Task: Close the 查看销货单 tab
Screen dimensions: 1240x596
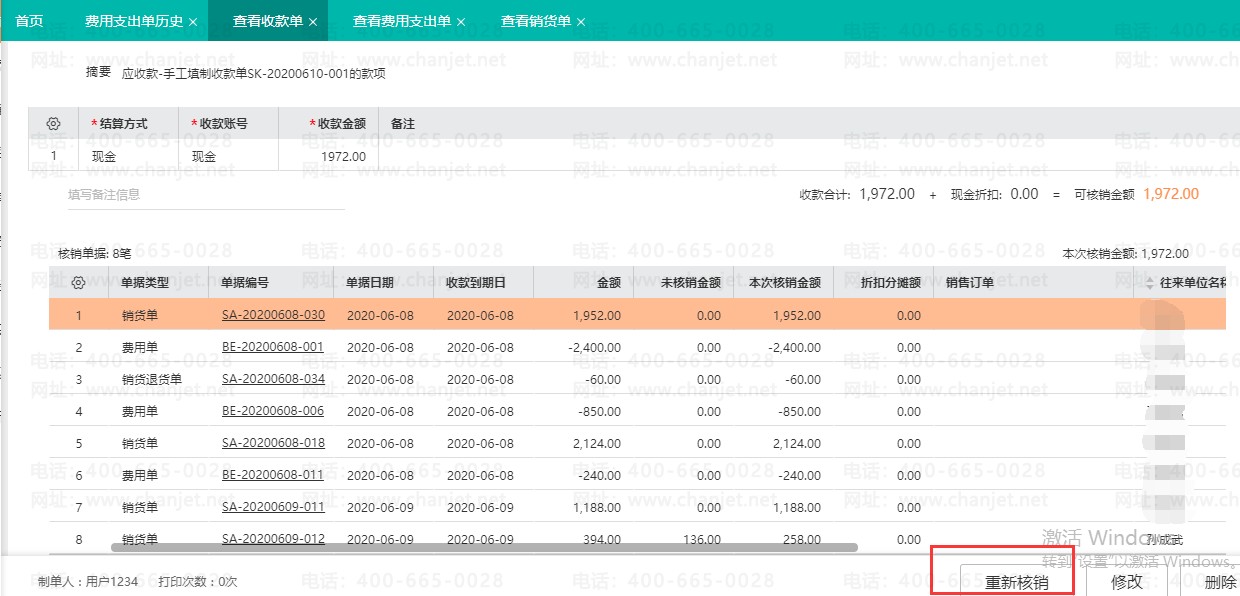Action: tap(581, 21)
